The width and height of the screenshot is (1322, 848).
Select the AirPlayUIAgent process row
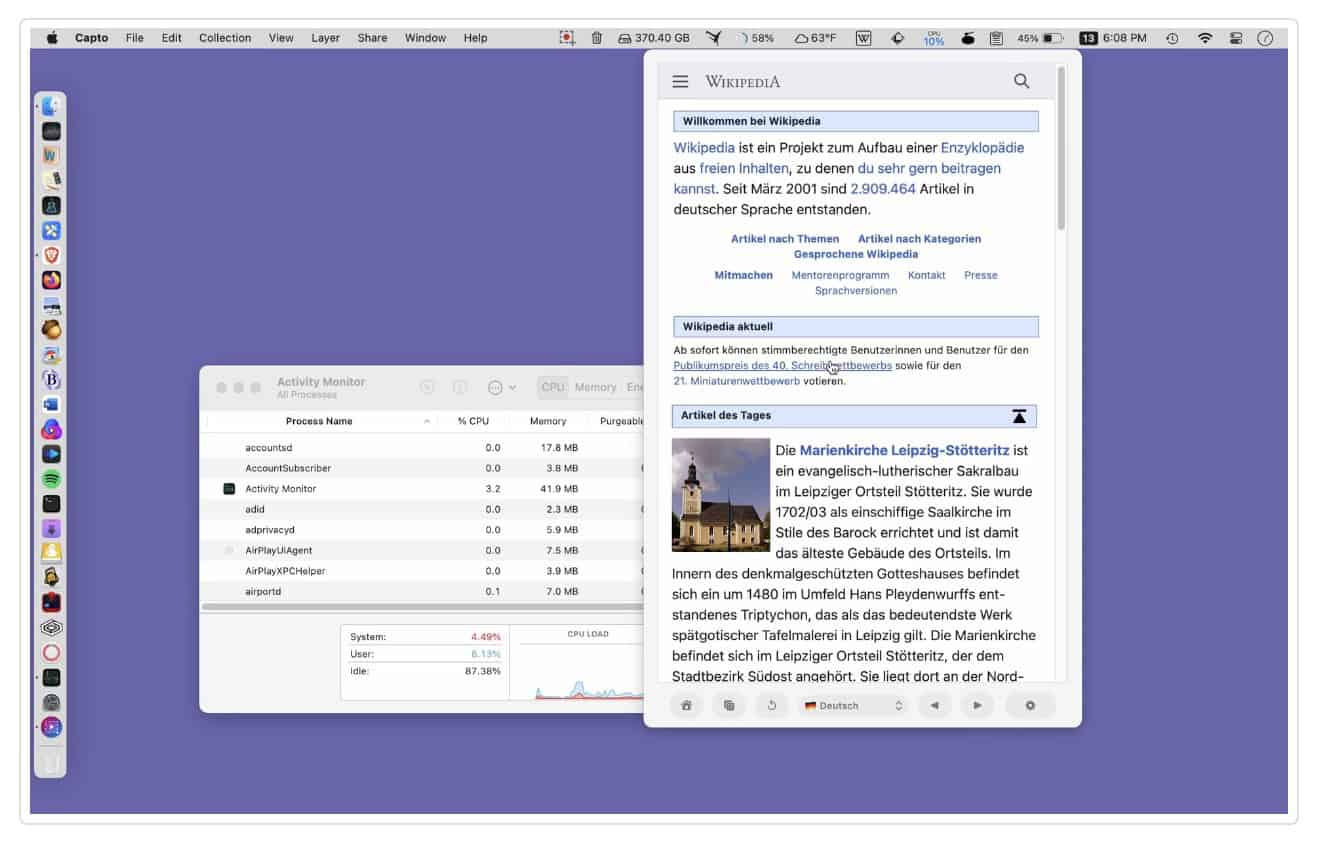[422, 550]
